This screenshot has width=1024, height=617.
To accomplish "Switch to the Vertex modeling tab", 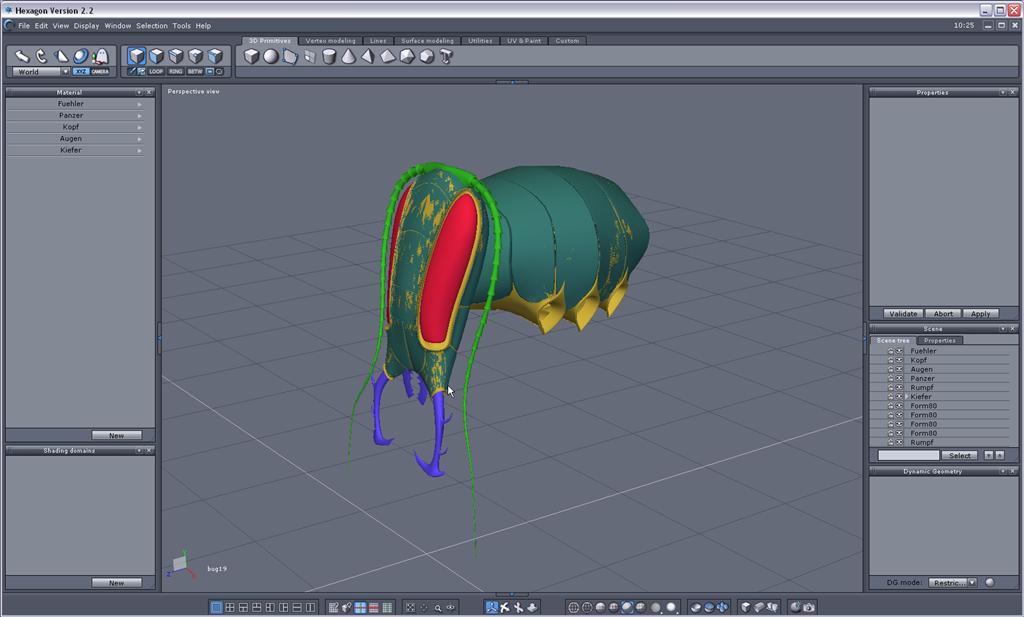I will (x=330, y=41).
